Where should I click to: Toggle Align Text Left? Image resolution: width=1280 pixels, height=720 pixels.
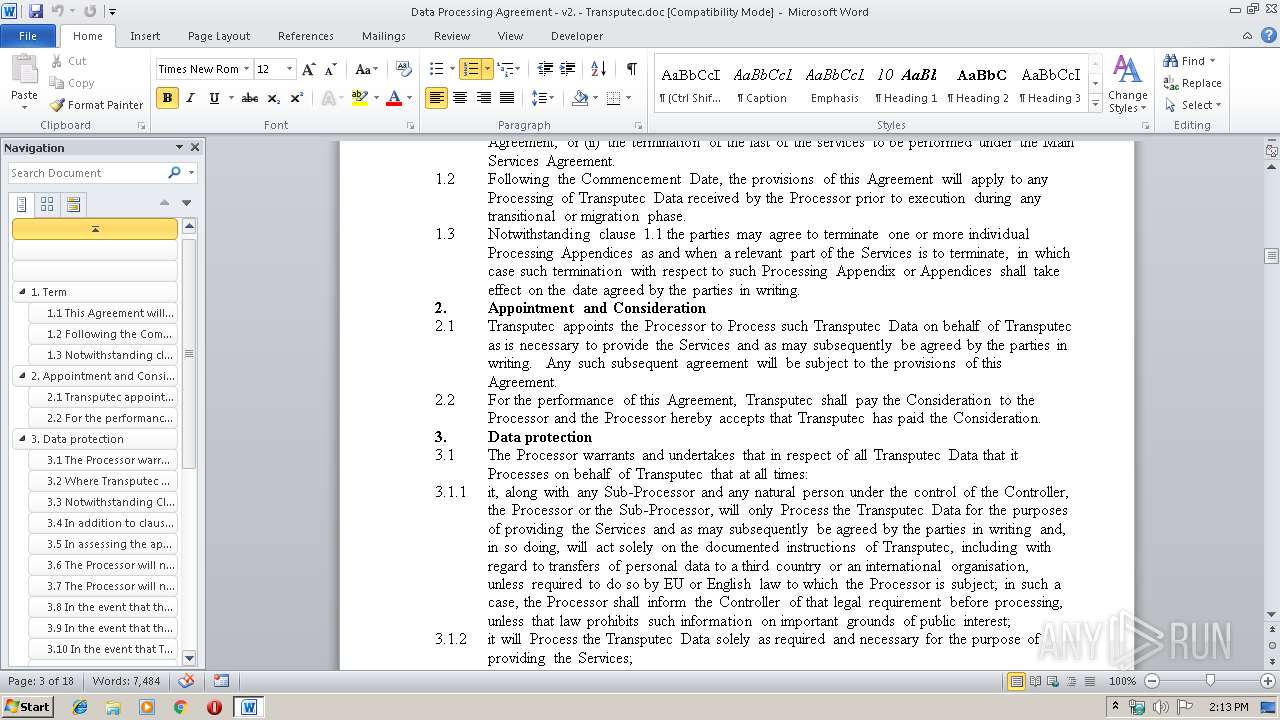click(x=436, y=98)
